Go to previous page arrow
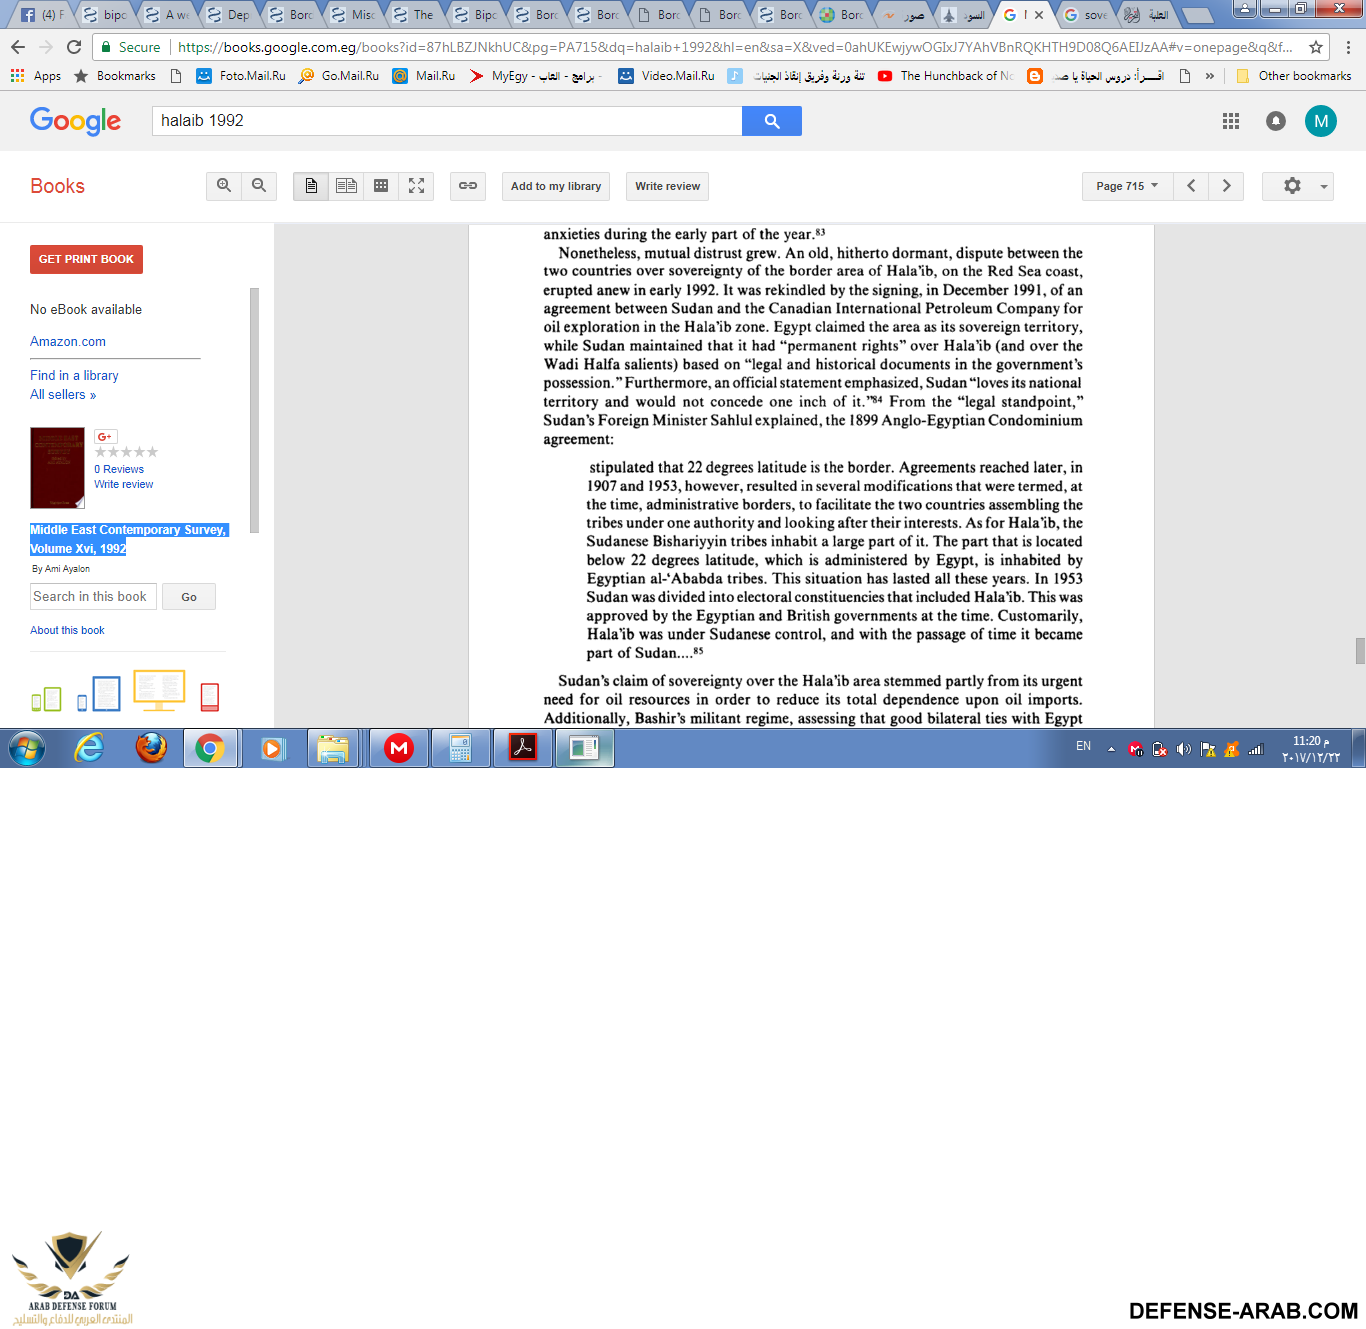Screen dimensions: 1366x1329 [x=1191, y=186]
